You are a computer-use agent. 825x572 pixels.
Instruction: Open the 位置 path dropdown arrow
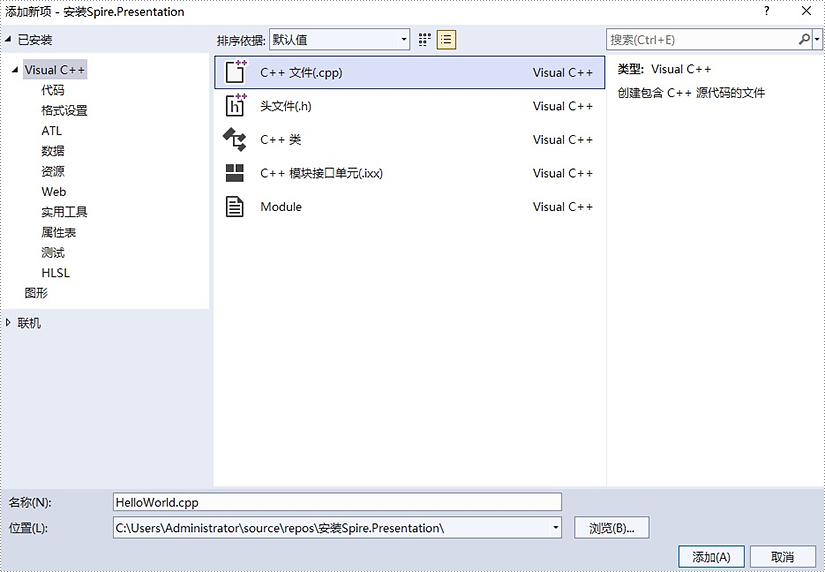point(555,528)
